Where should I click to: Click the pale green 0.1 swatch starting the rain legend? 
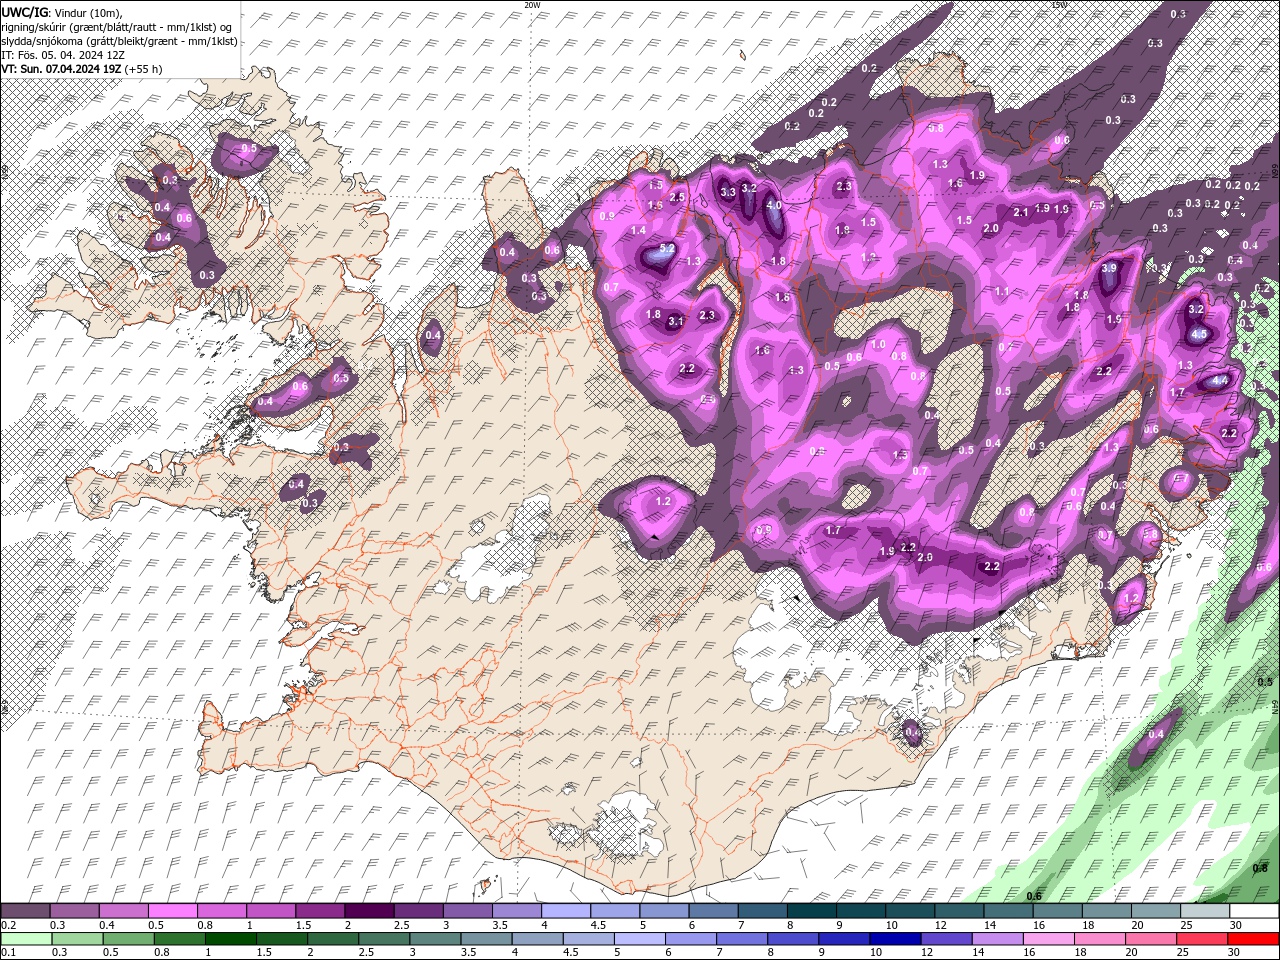(x=25, y=939)
